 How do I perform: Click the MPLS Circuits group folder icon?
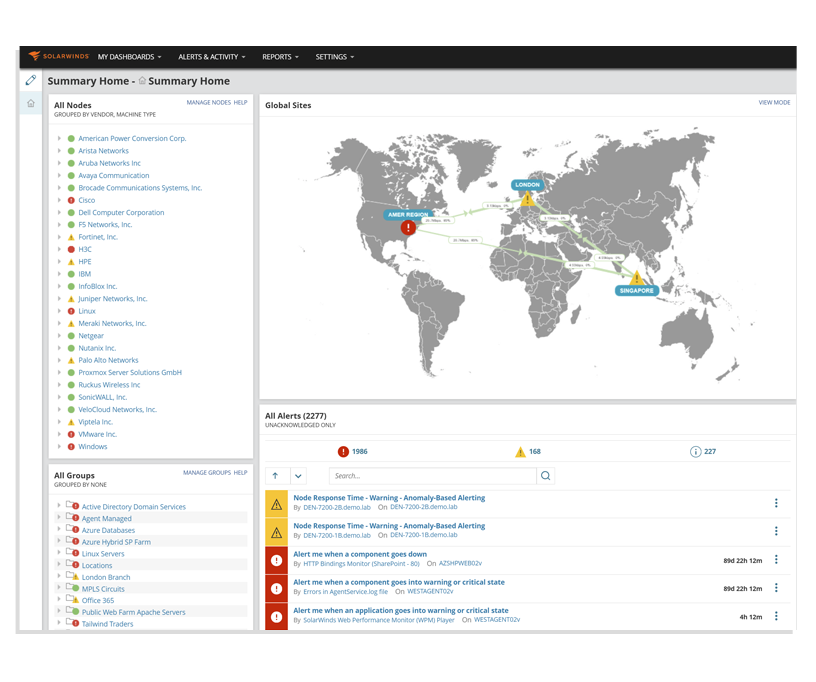(x=72, y=588)
